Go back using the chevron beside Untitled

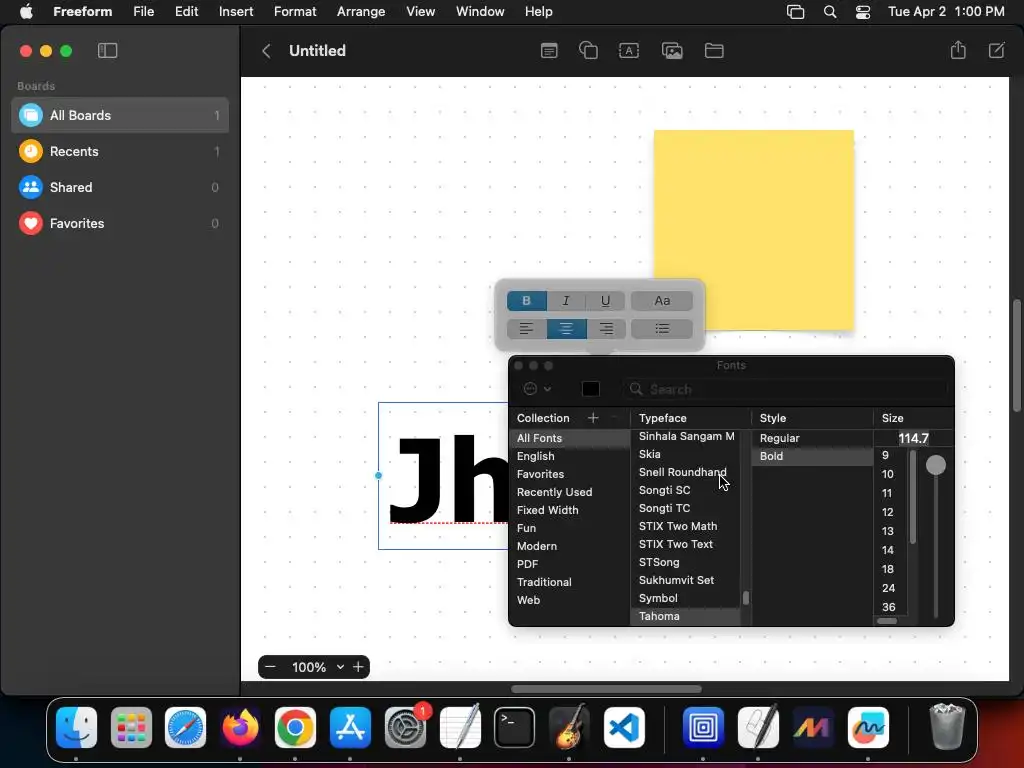point(266,51)
